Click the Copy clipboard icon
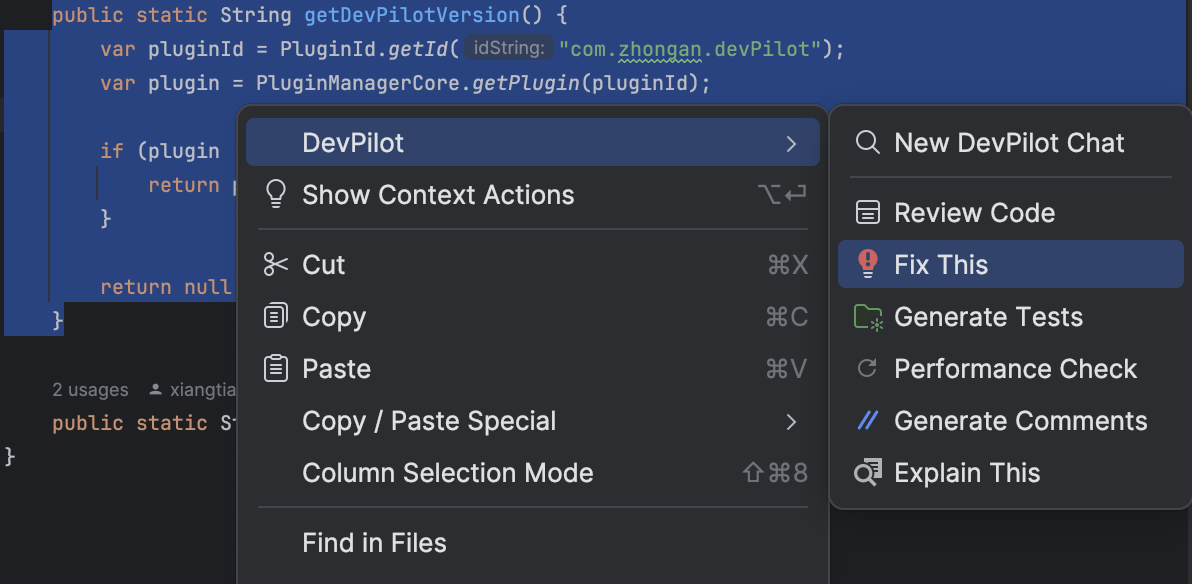This screenshot has height=584, width=1192. click(275, 317)
